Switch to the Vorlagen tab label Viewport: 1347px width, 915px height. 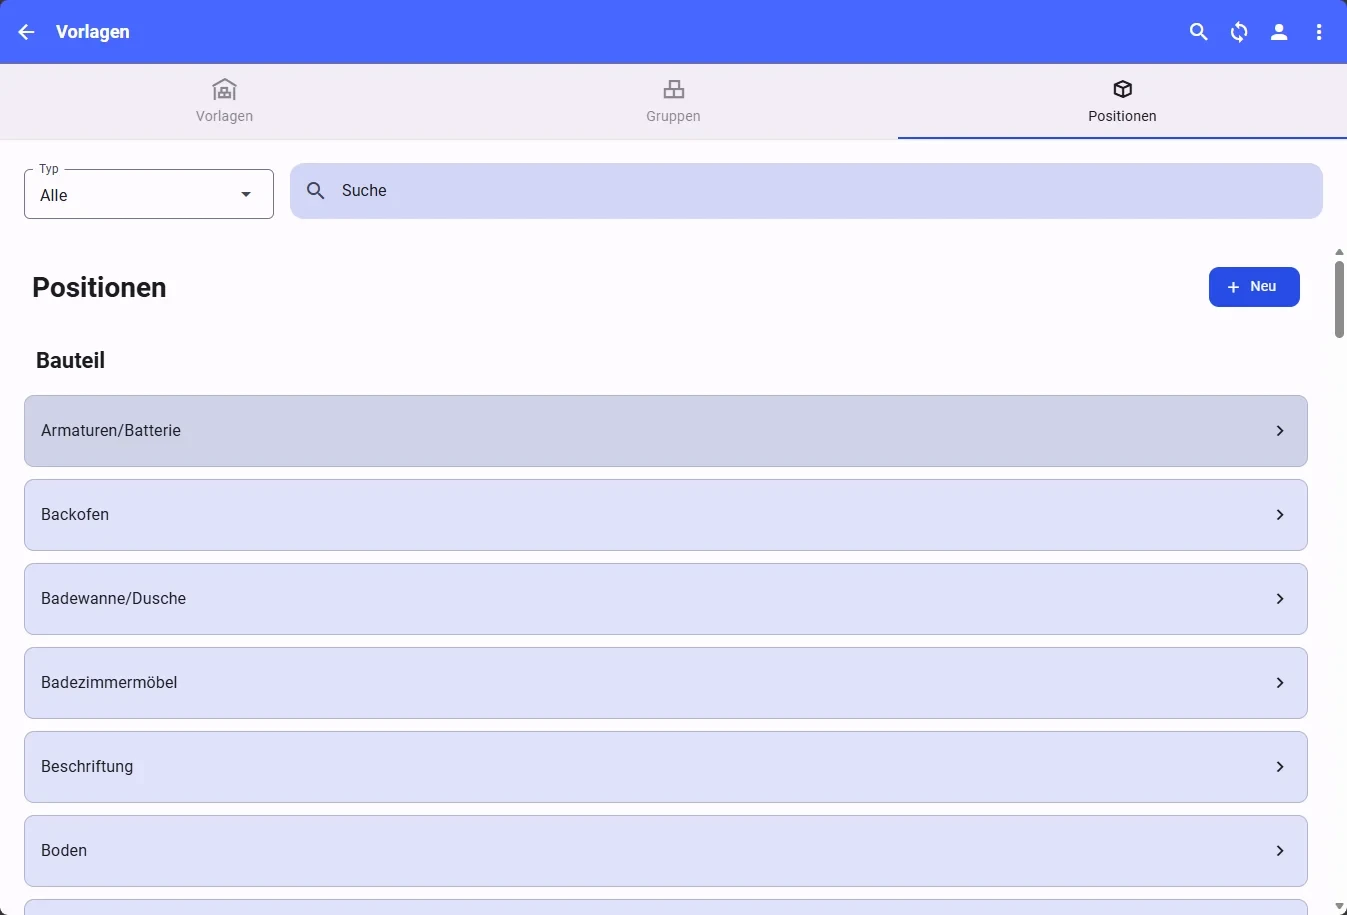click(x=224, y=116)
